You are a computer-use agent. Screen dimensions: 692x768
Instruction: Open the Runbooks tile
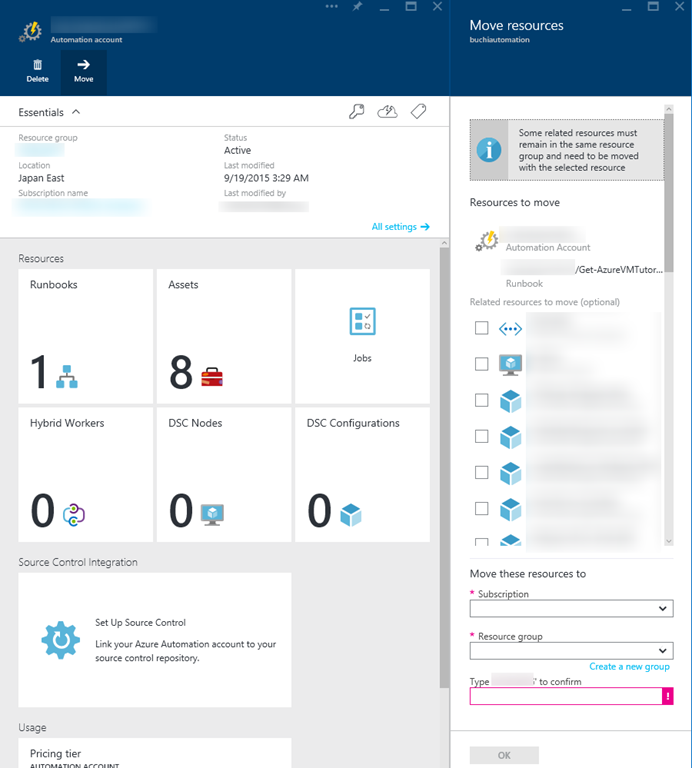[x=86, y=336]
